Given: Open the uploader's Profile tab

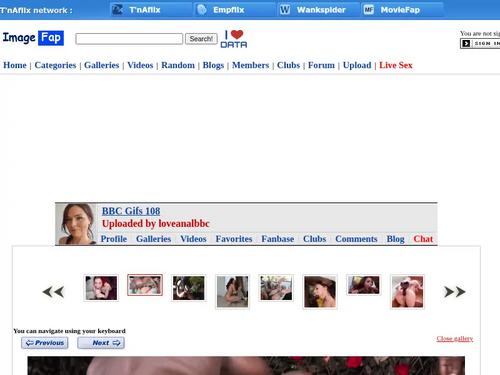Looking at the screenshot, I should click(114, 239).
